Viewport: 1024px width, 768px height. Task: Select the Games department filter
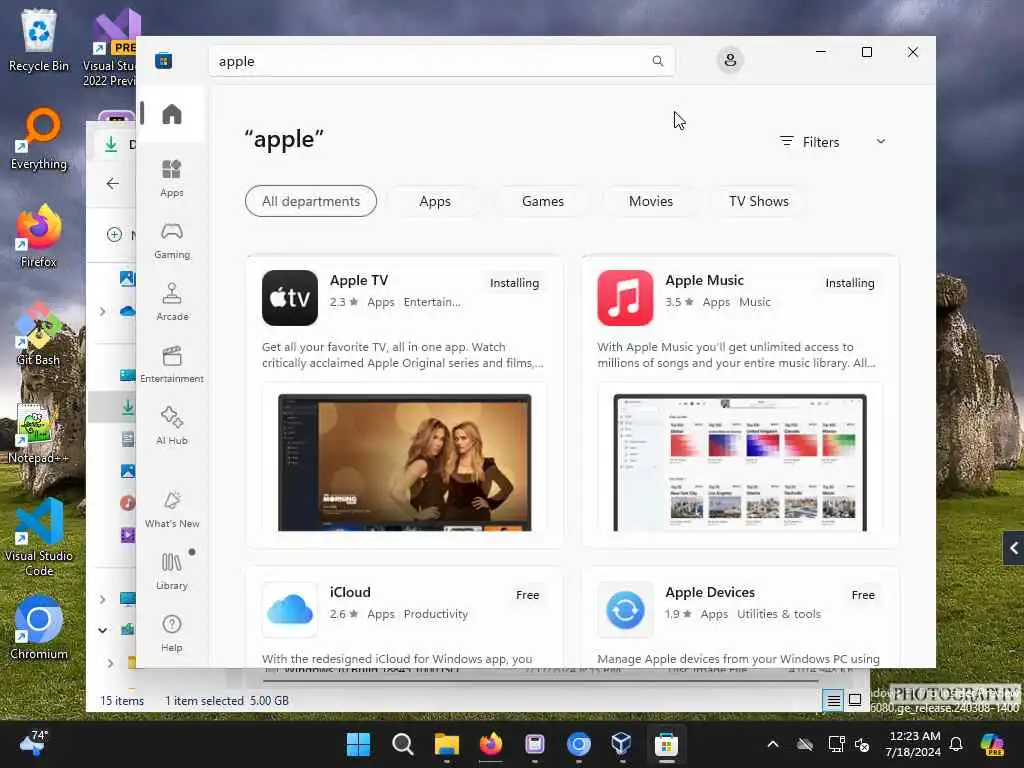[x=543, y=201]
